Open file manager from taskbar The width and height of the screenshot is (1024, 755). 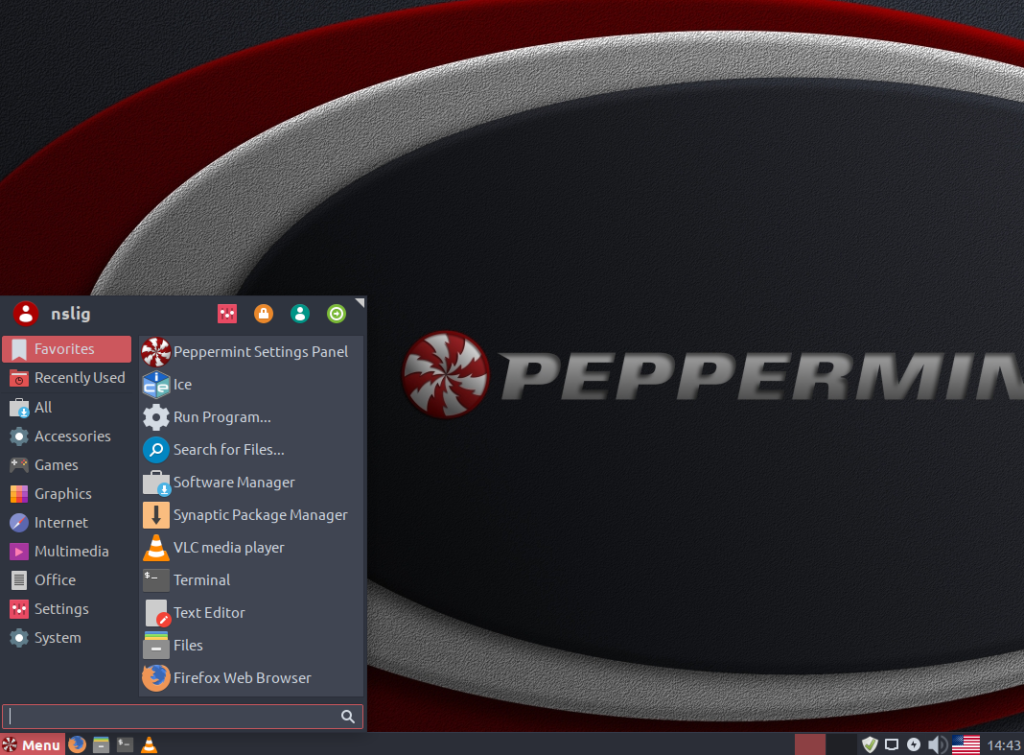pyautogui.click(x=101, y=745)
